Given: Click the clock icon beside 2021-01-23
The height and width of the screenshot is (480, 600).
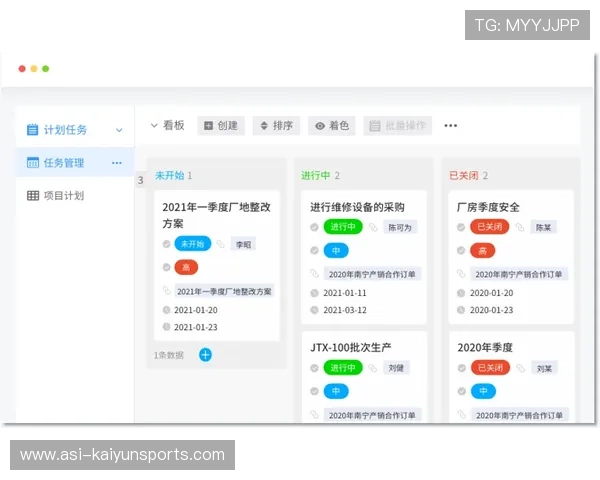Looking at the screenshot, I should pos(166,327).
